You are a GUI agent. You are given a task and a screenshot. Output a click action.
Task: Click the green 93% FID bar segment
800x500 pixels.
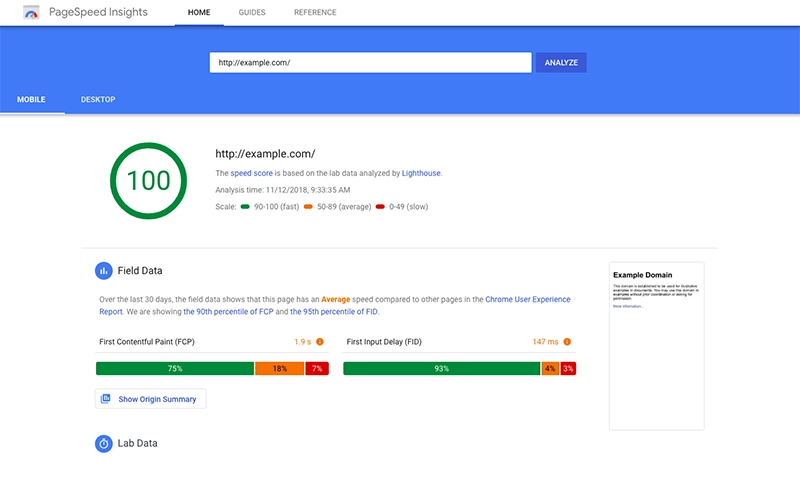point(442,368)
